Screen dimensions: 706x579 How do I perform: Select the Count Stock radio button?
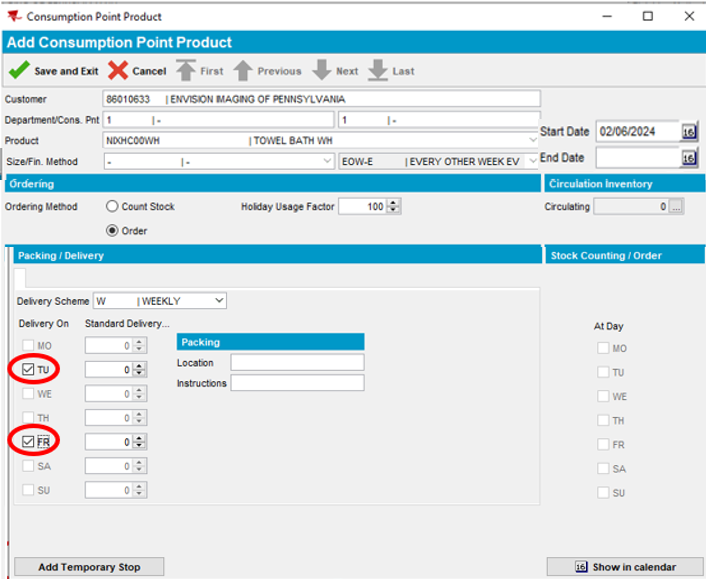(112, 207)
